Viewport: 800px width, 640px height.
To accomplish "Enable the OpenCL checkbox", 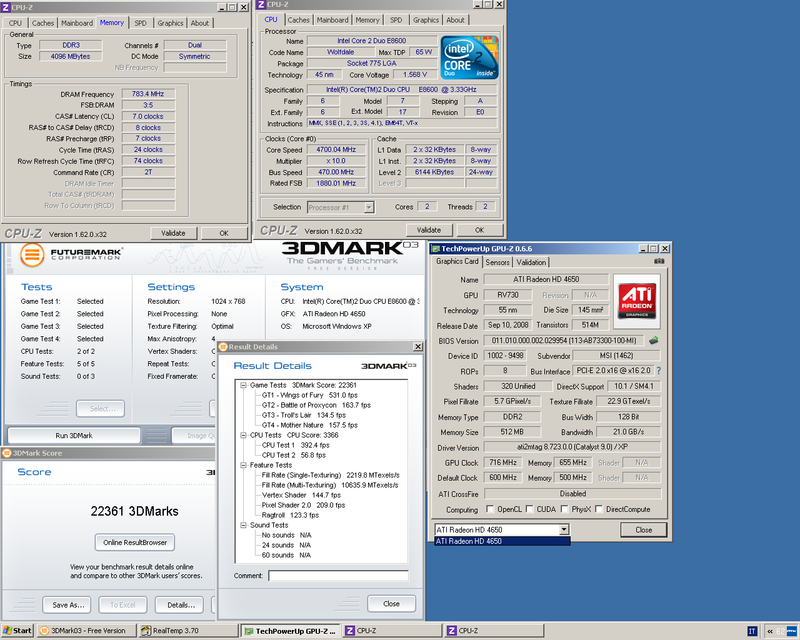I will tap(490, 509).
